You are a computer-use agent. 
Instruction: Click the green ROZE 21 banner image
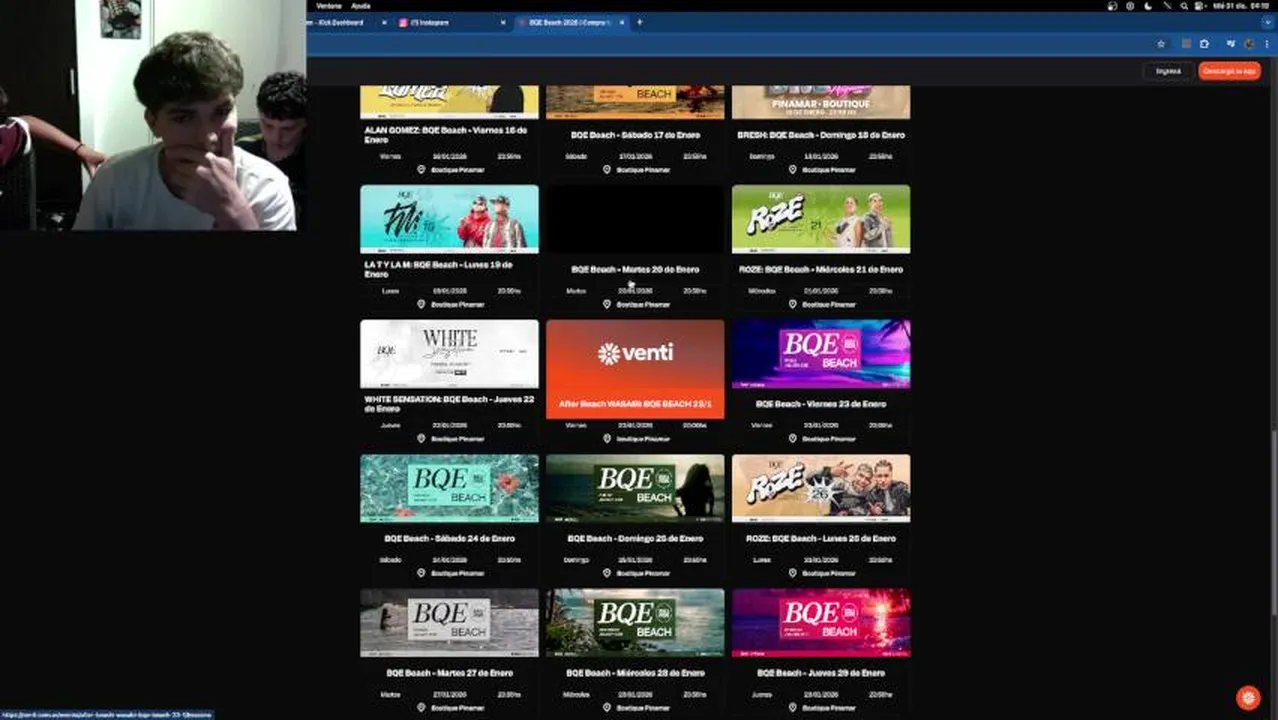pyautogui.click(x=821, y=219)
